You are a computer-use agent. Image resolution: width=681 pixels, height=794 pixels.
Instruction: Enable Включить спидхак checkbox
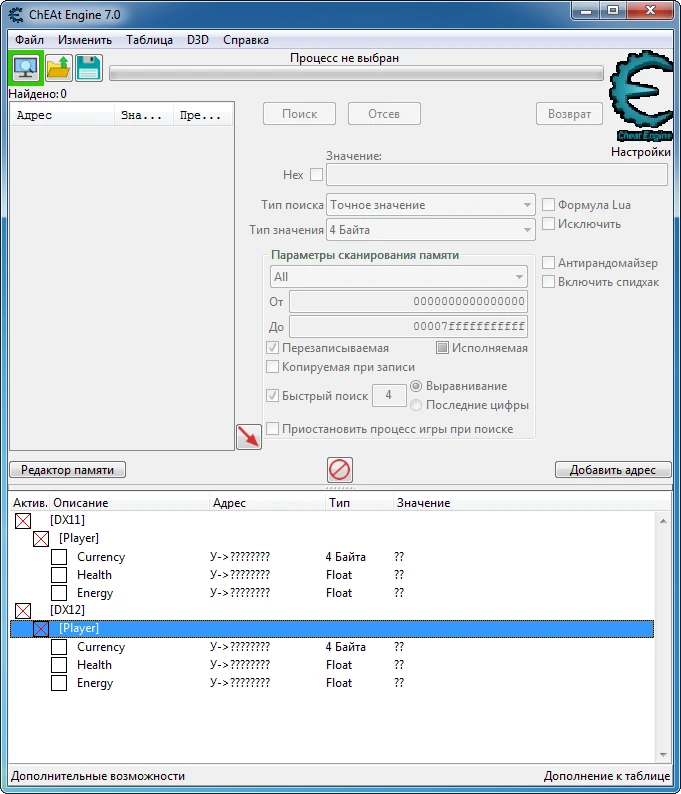pyautogui.click(x=548, y=282)
